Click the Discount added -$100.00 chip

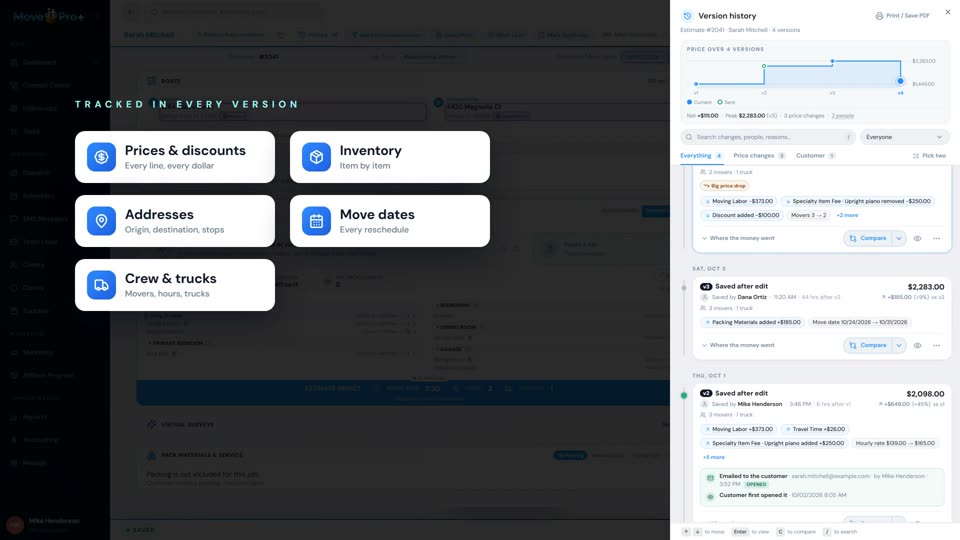[742, 215]
